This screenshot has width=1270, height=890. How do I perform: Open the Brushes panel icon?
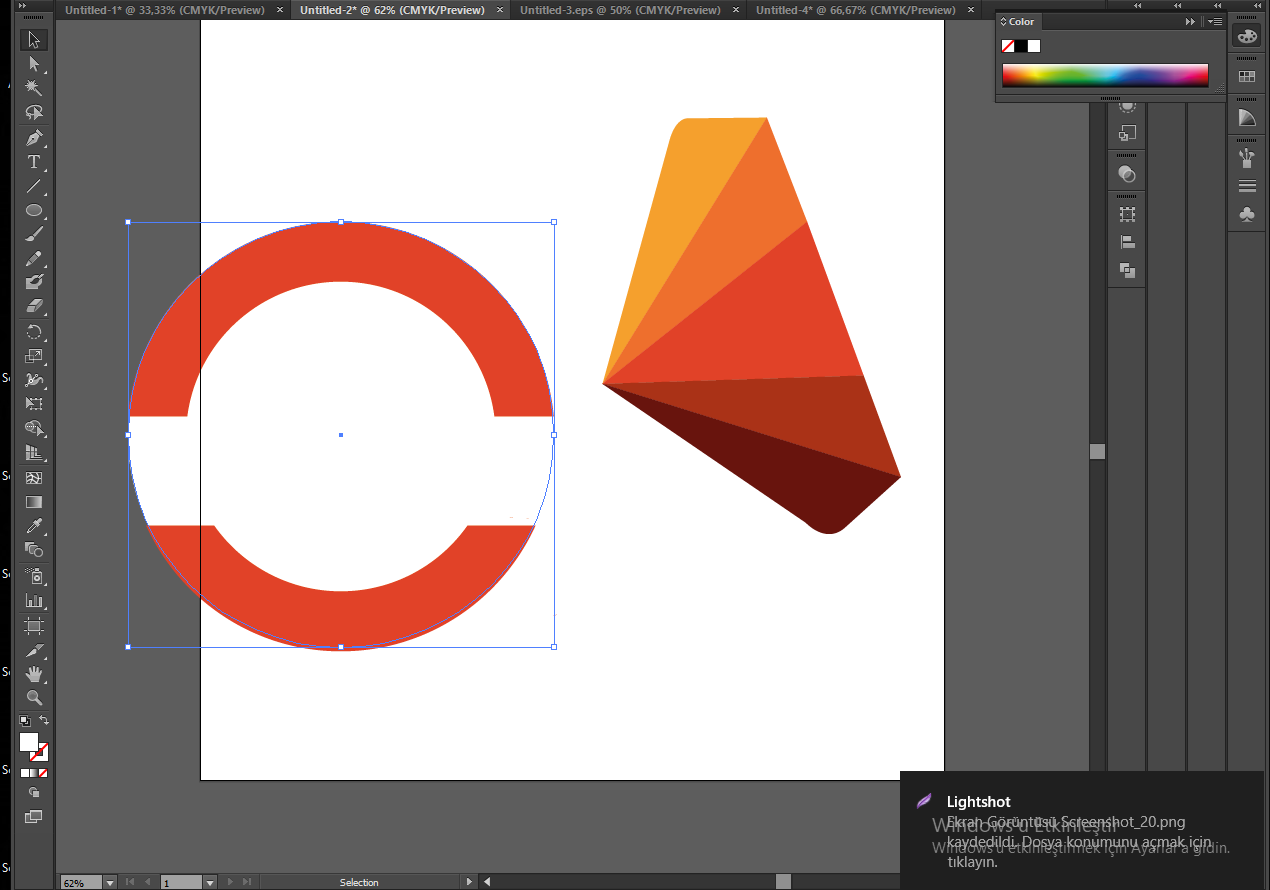1246,157
